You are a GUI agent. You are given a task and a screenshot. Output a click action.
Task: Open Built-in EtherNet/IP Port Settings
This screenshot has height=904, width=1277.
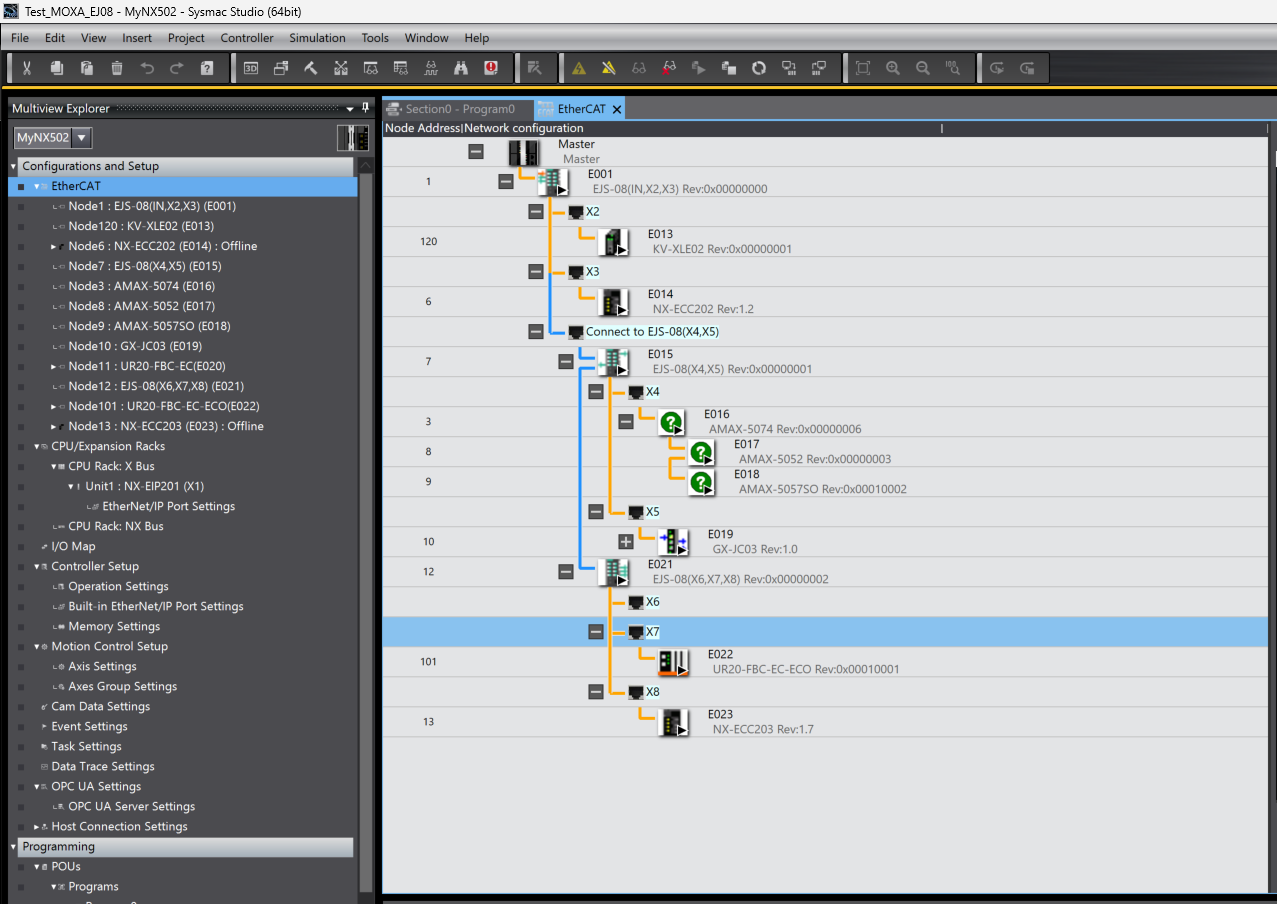point(155,606)
